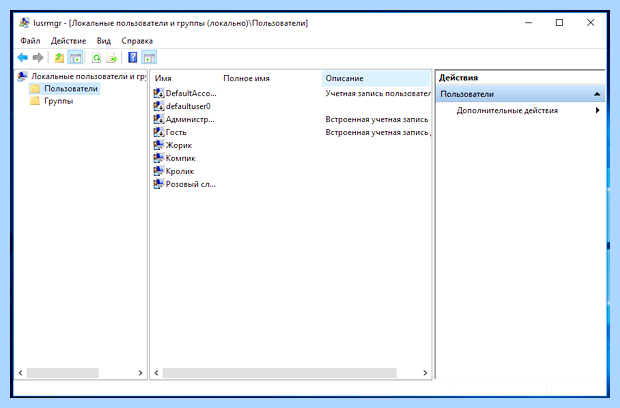
Task: Click the Жорик user icon
Action: pos(159,145)
